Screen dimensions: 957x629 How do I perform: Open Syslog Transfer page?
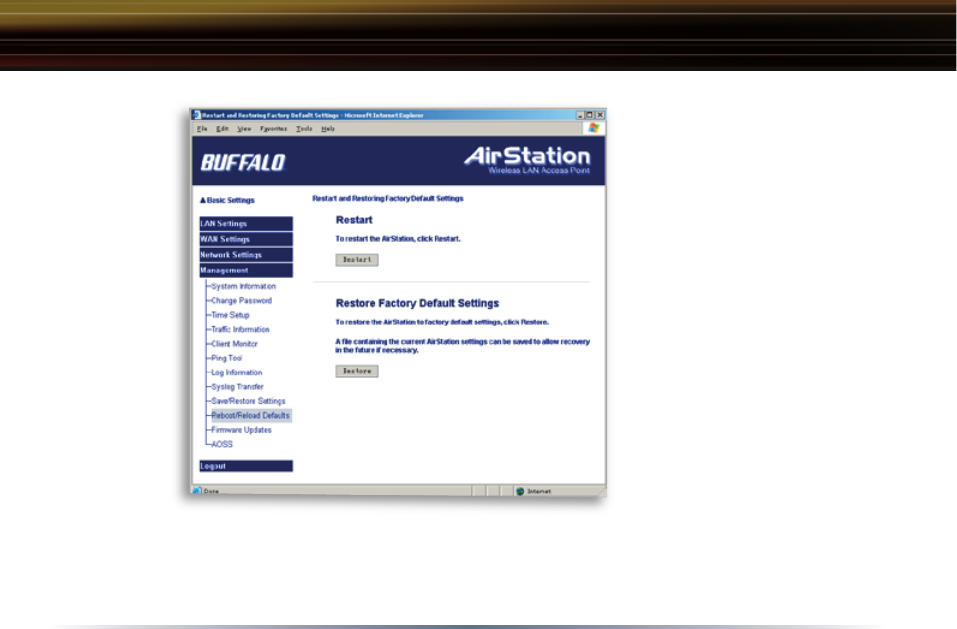237,387
